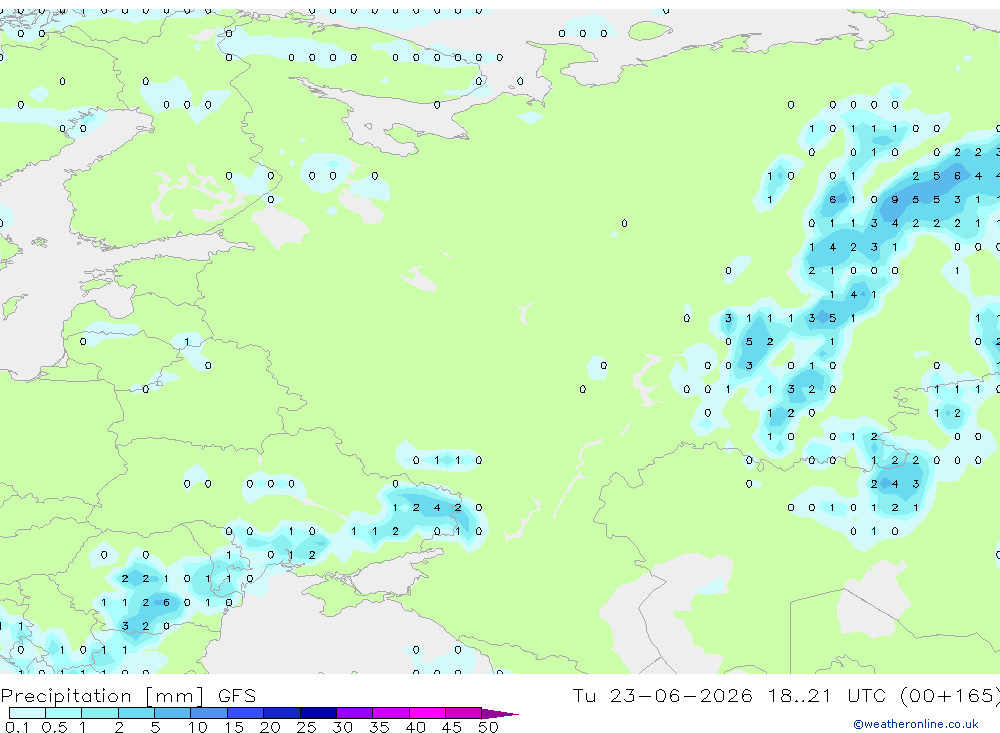This screenshot has height=733, width=1000.
Task: Click the '0.1' legend scale label
Action: (17, 727)
